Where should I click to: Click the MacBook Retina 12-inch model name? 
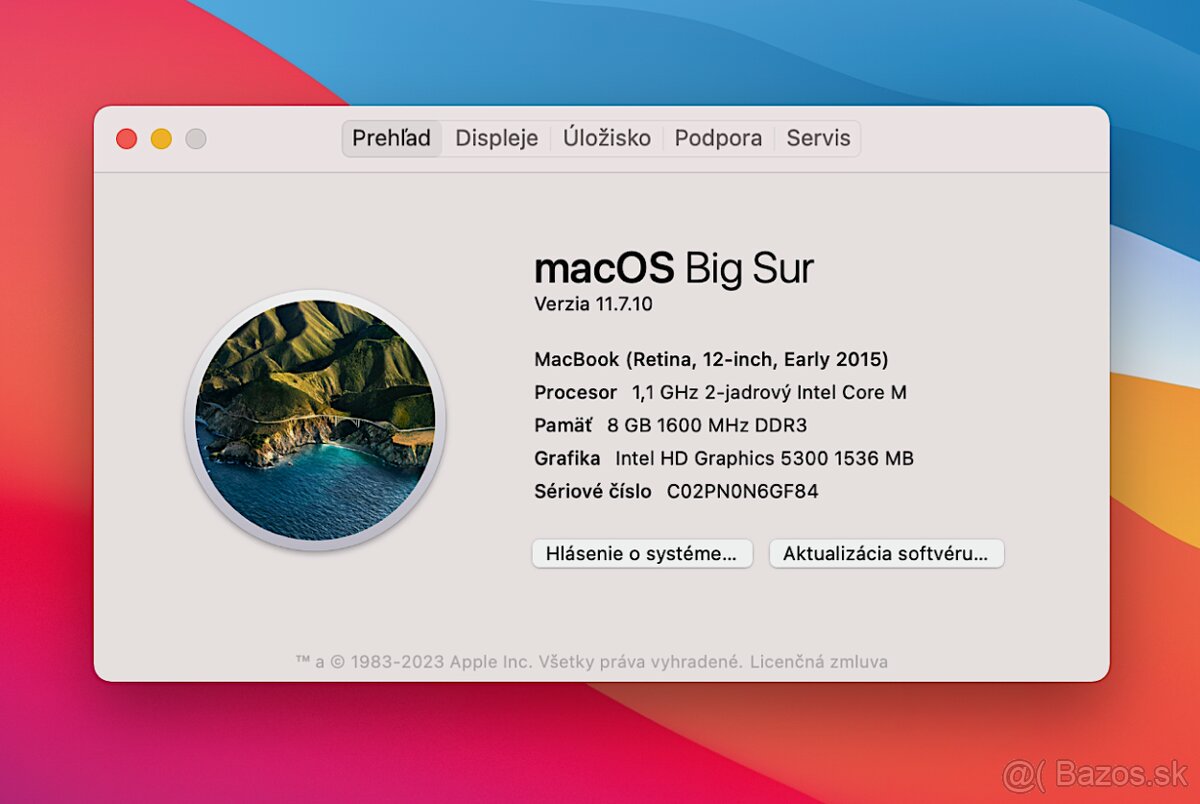[x=712, y=359]
